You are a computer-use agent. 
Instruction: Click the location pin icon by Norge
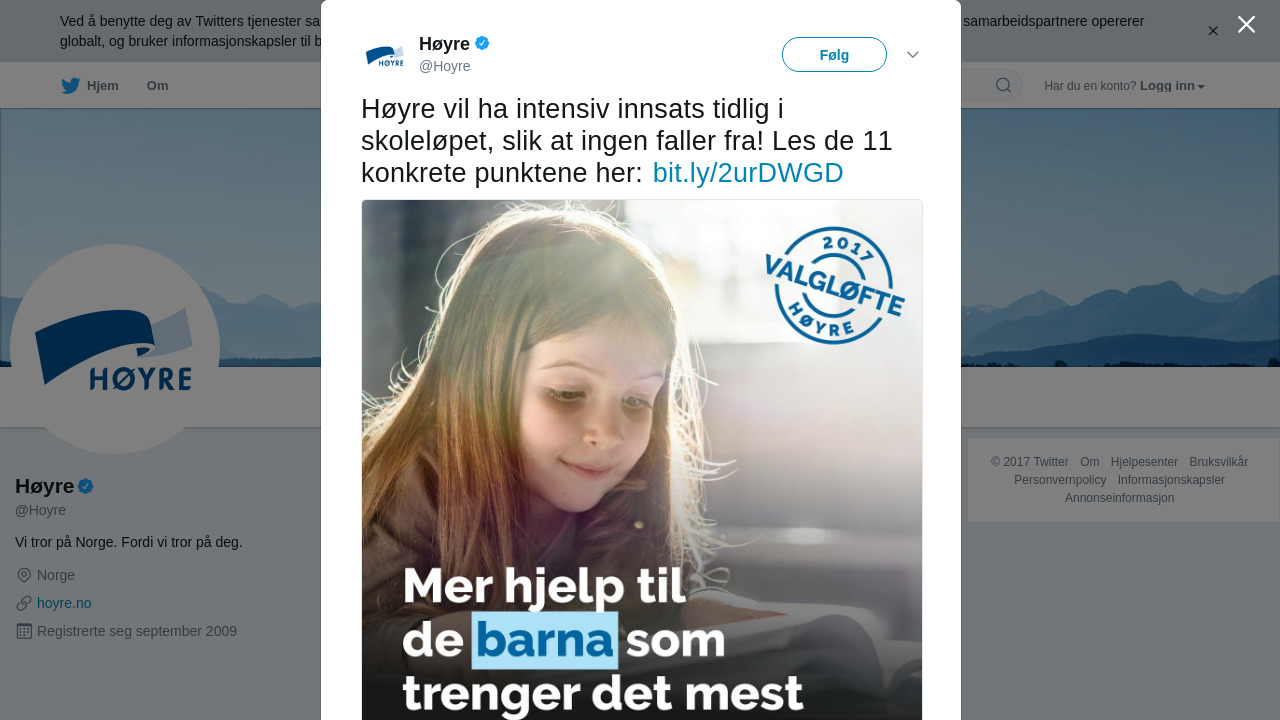click(24, 575)
